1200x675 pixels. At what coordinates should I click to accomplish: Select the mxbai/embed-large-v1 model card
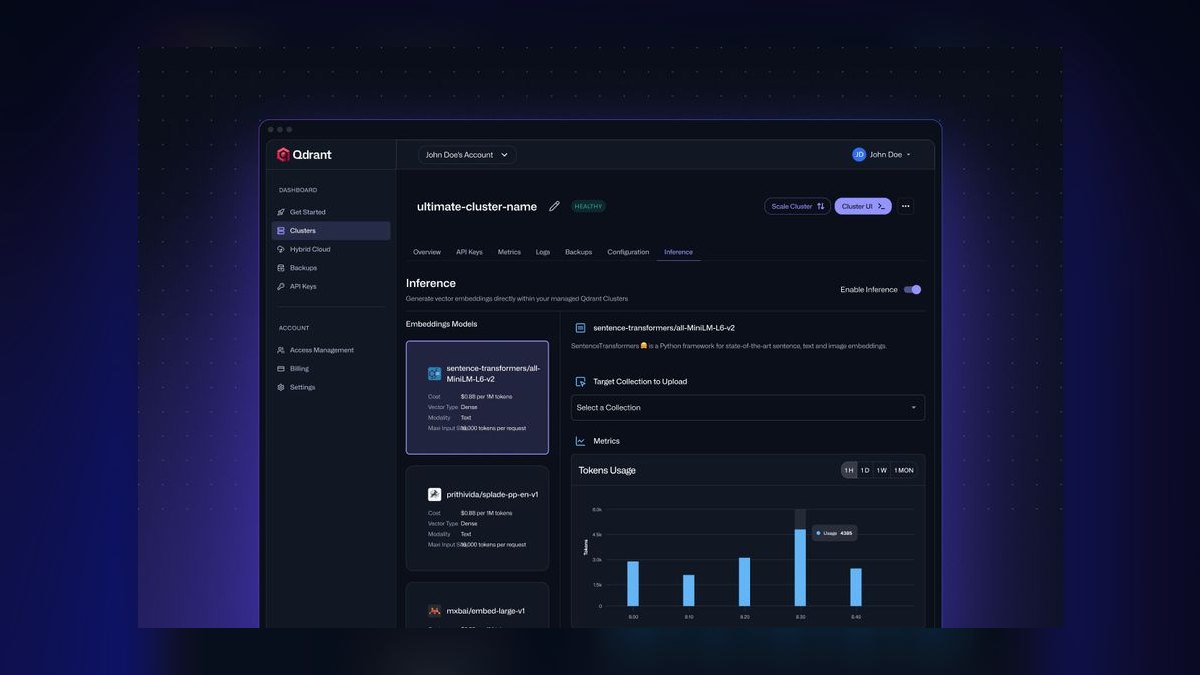[477, 605]
